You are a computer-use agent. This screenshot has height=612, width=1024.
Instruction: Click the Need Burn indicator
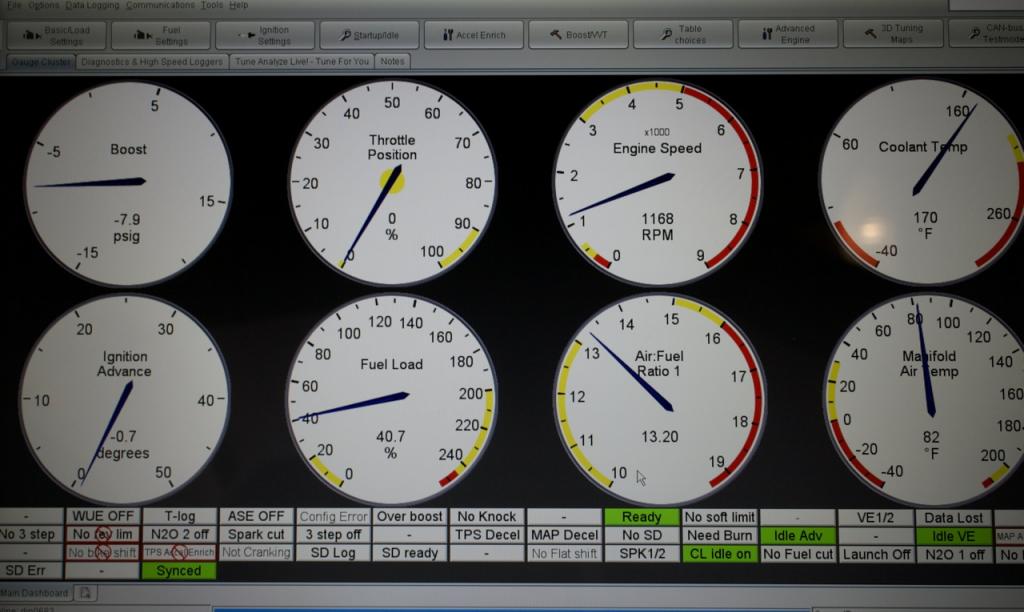click(719, 536)
